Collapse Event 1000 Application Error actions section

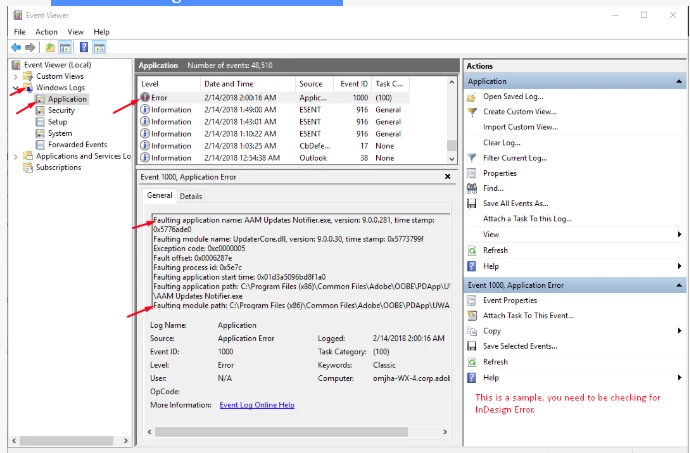[x=679, y=285]
